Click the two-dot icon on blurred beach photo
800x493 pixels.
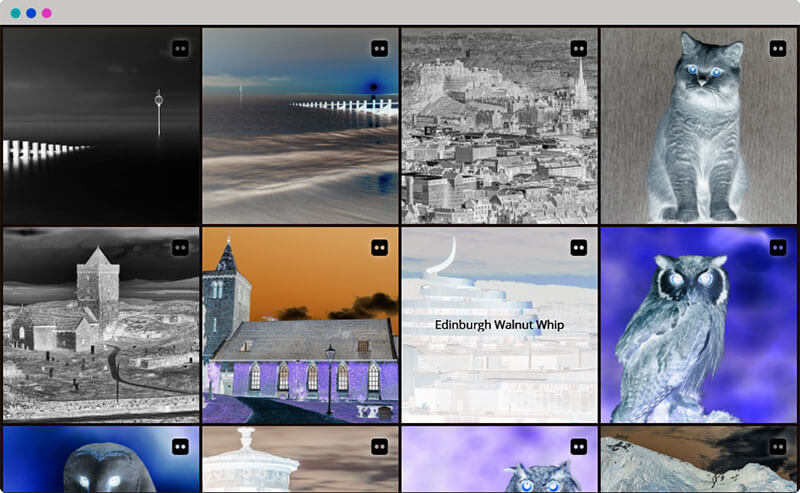point(379,49)
